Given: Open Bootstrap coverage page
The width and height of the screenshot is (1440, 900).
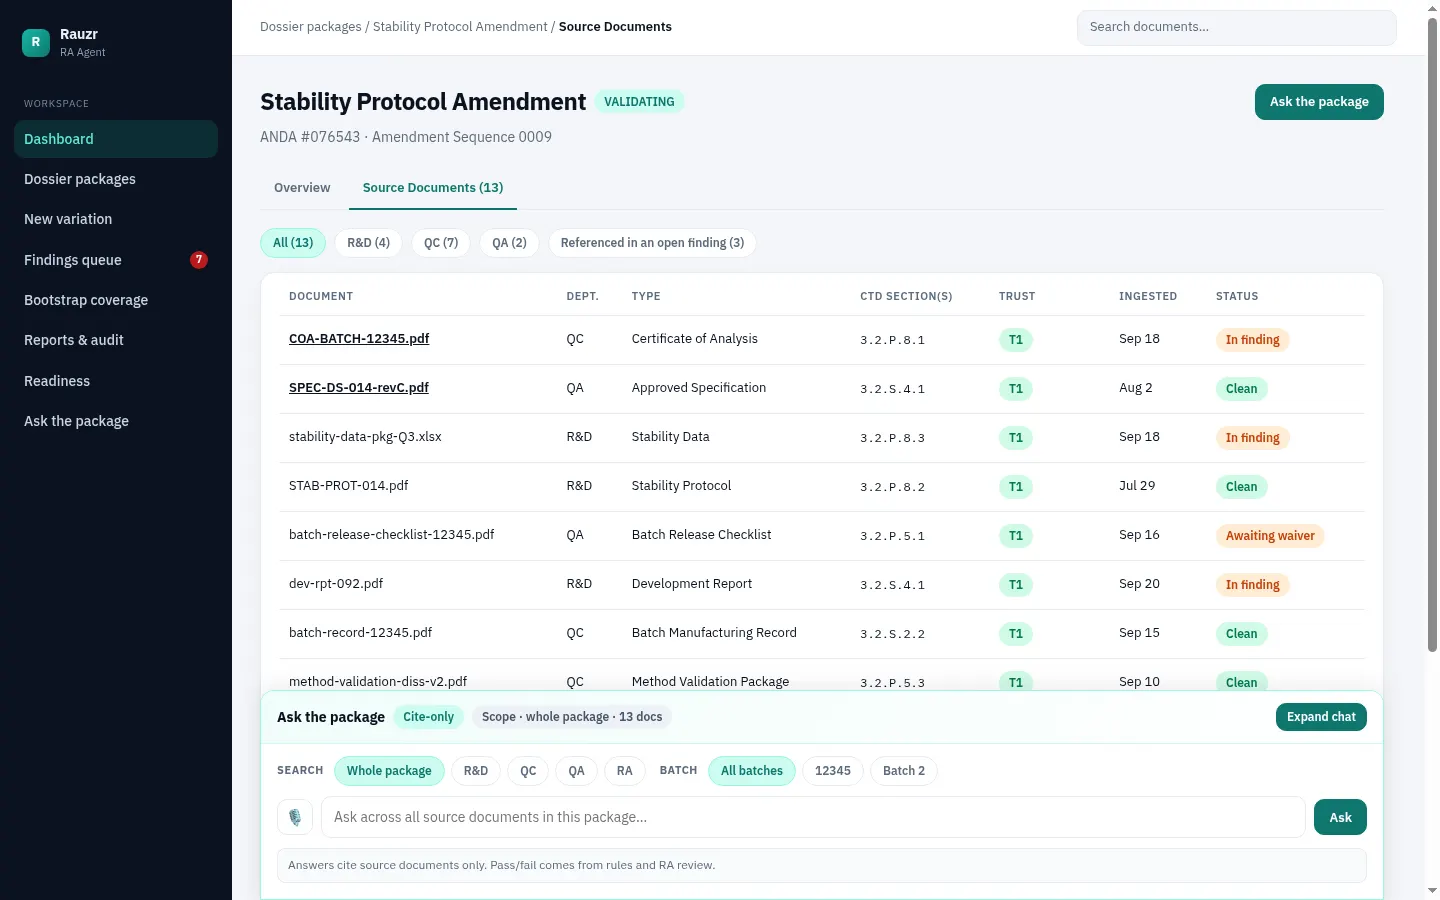Looking at the screenshot, I should click(x=116, y=300).
